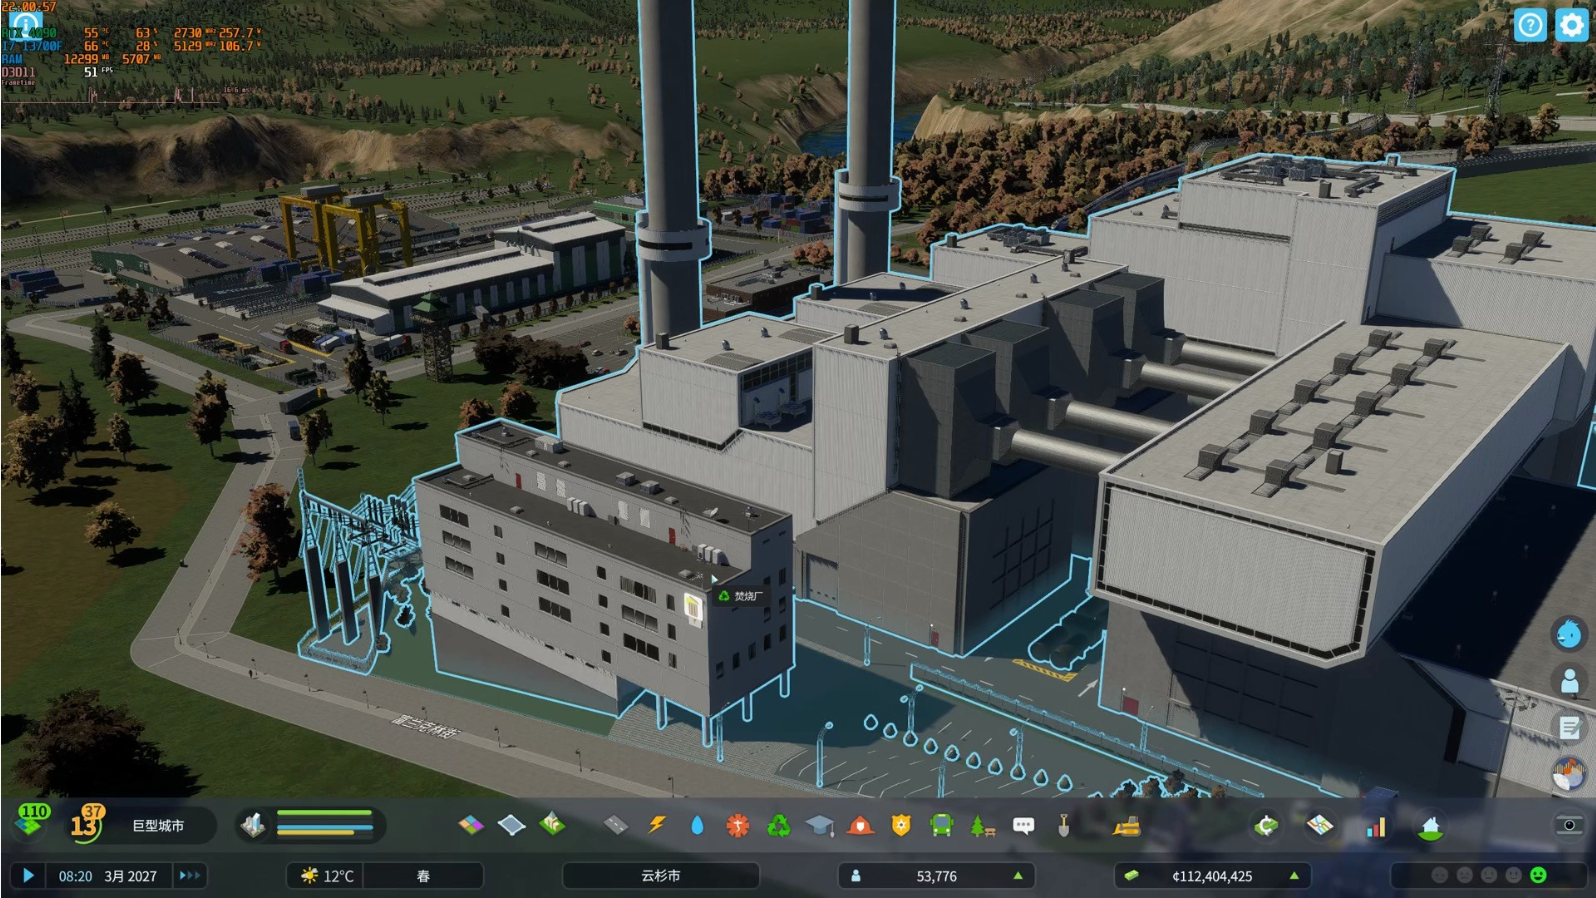
Task: Open the Transportation Overview map icon
Action: pyautogui.click(x=1320, y=825)
